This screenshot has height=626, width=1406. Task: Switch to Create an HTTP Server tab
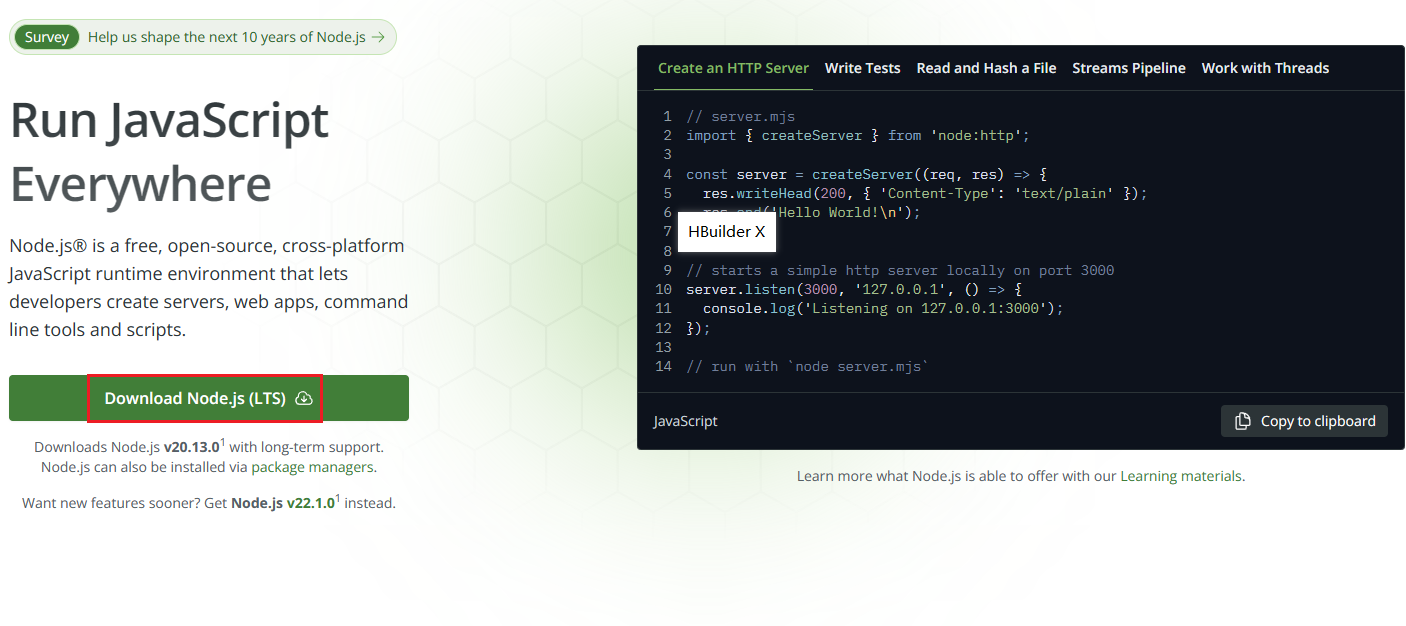(x=733, y=68)
